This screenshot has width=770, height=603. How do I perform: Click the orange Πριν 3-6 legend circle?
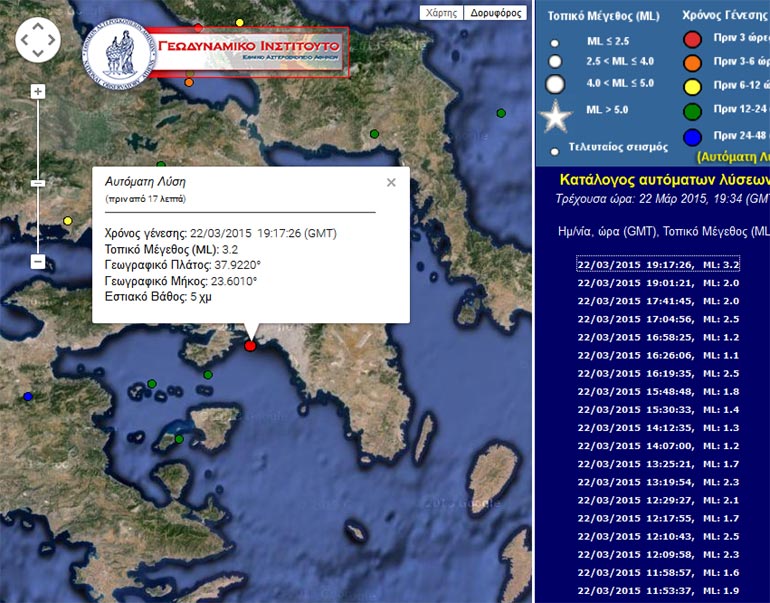(x=691, y=63)
